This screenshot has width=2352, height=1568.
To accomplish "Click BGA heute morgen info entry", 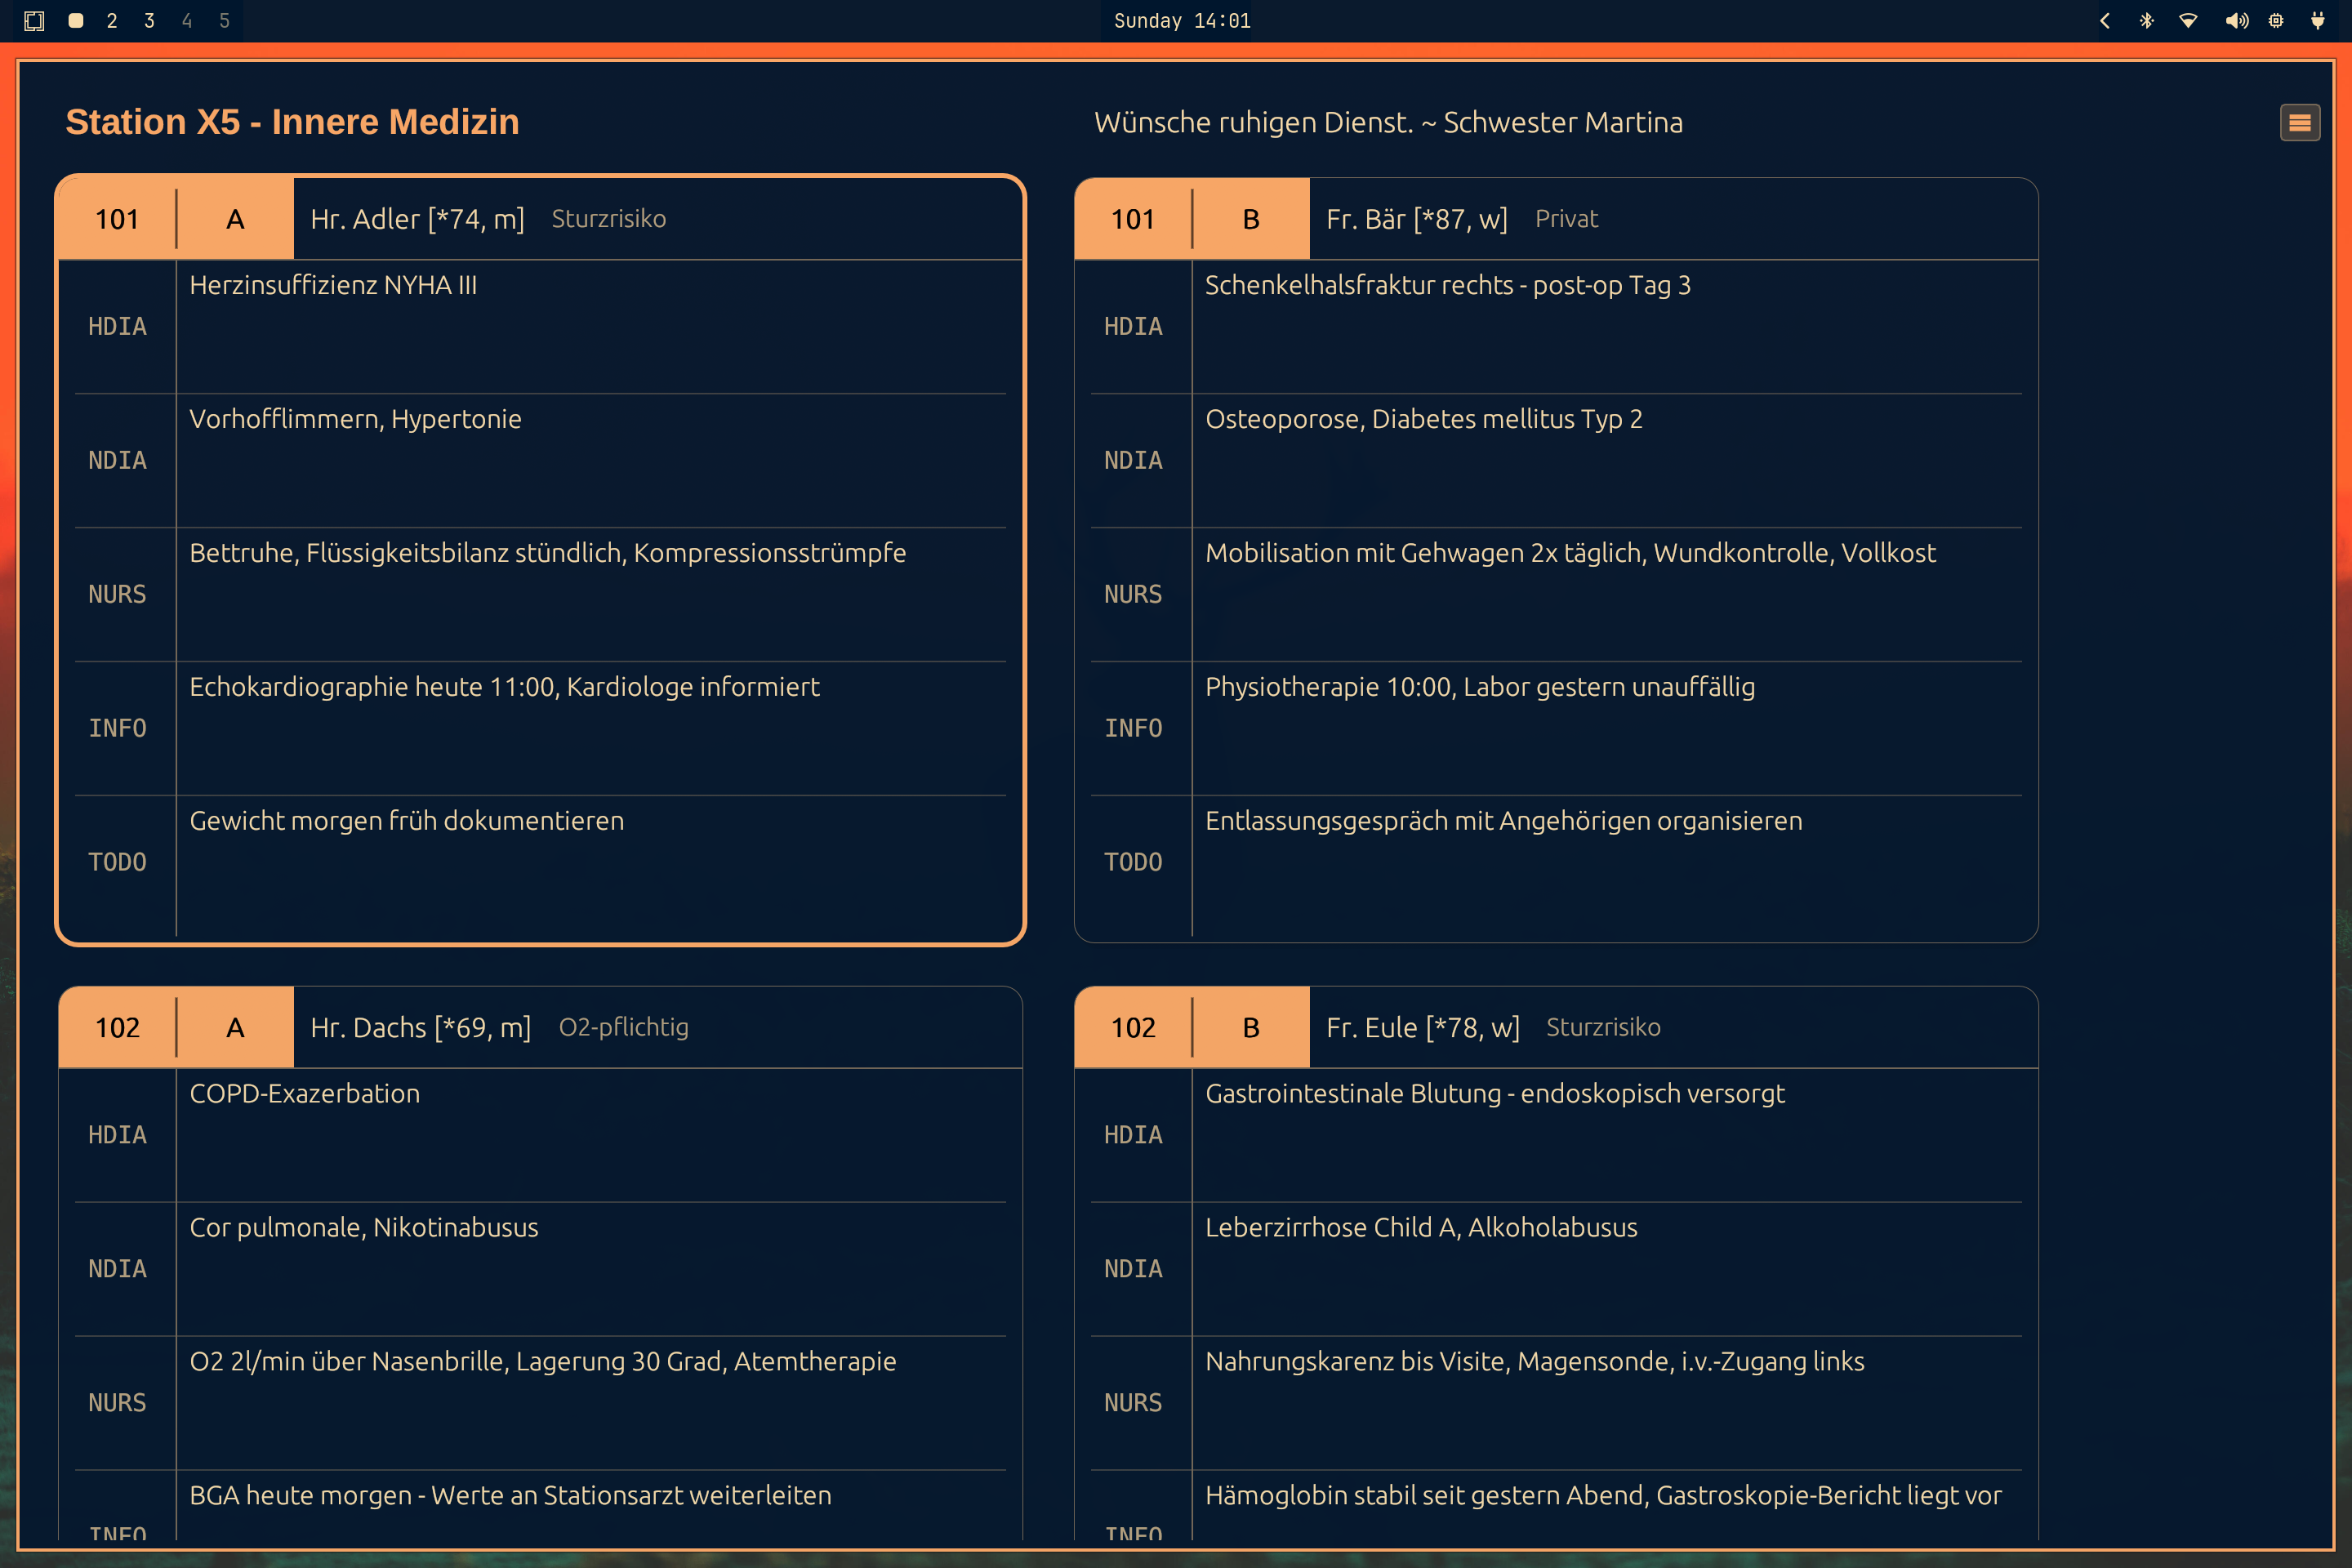I will (x=510, y=1496).
